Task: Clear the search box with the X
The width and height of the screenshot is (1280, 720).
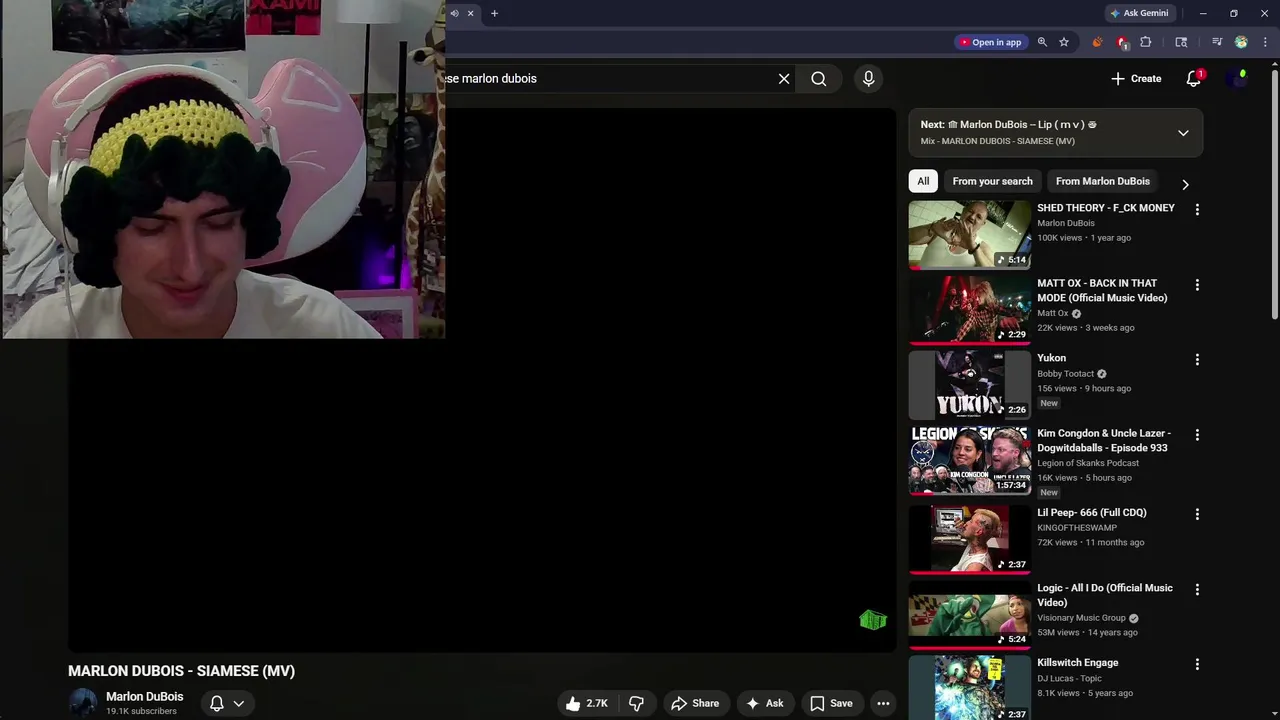Action: (784, 79)
